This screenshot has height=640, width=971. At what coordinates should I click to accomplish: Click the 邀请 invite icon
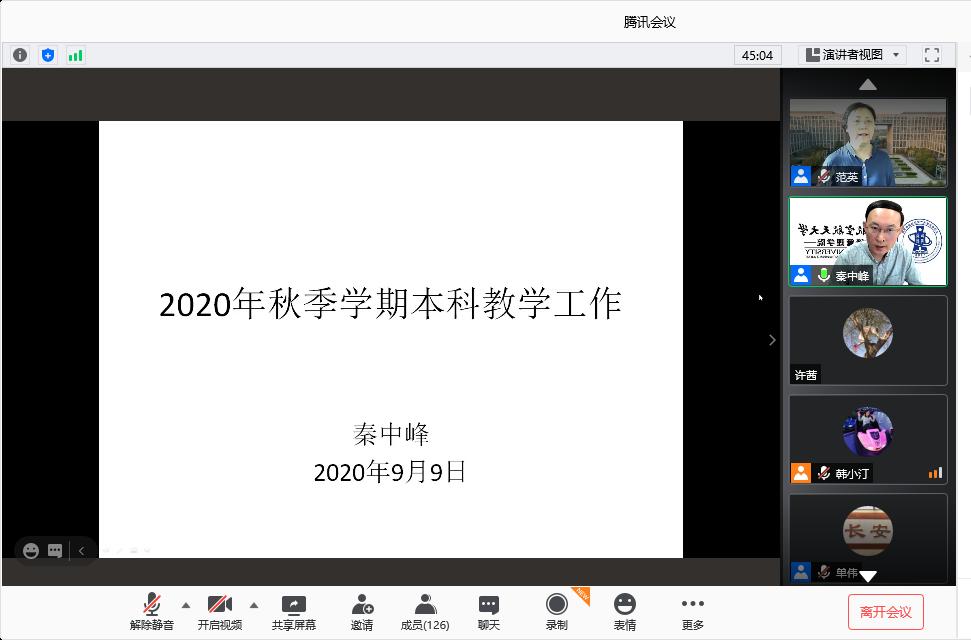(x=362, y=612)
